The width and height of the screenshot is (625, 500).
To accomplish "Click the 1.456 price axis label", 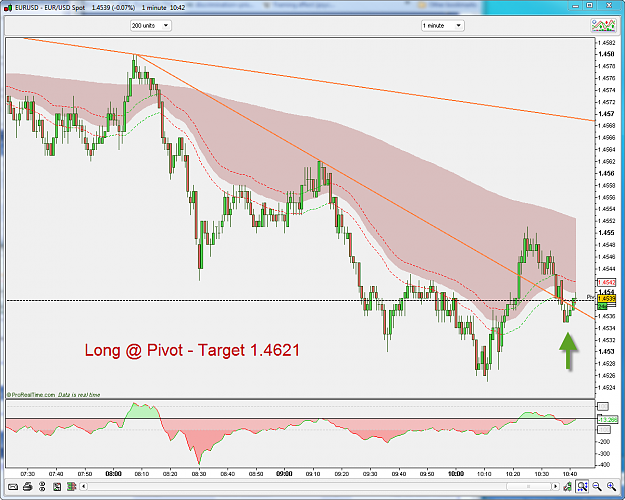I will point(606,173).
